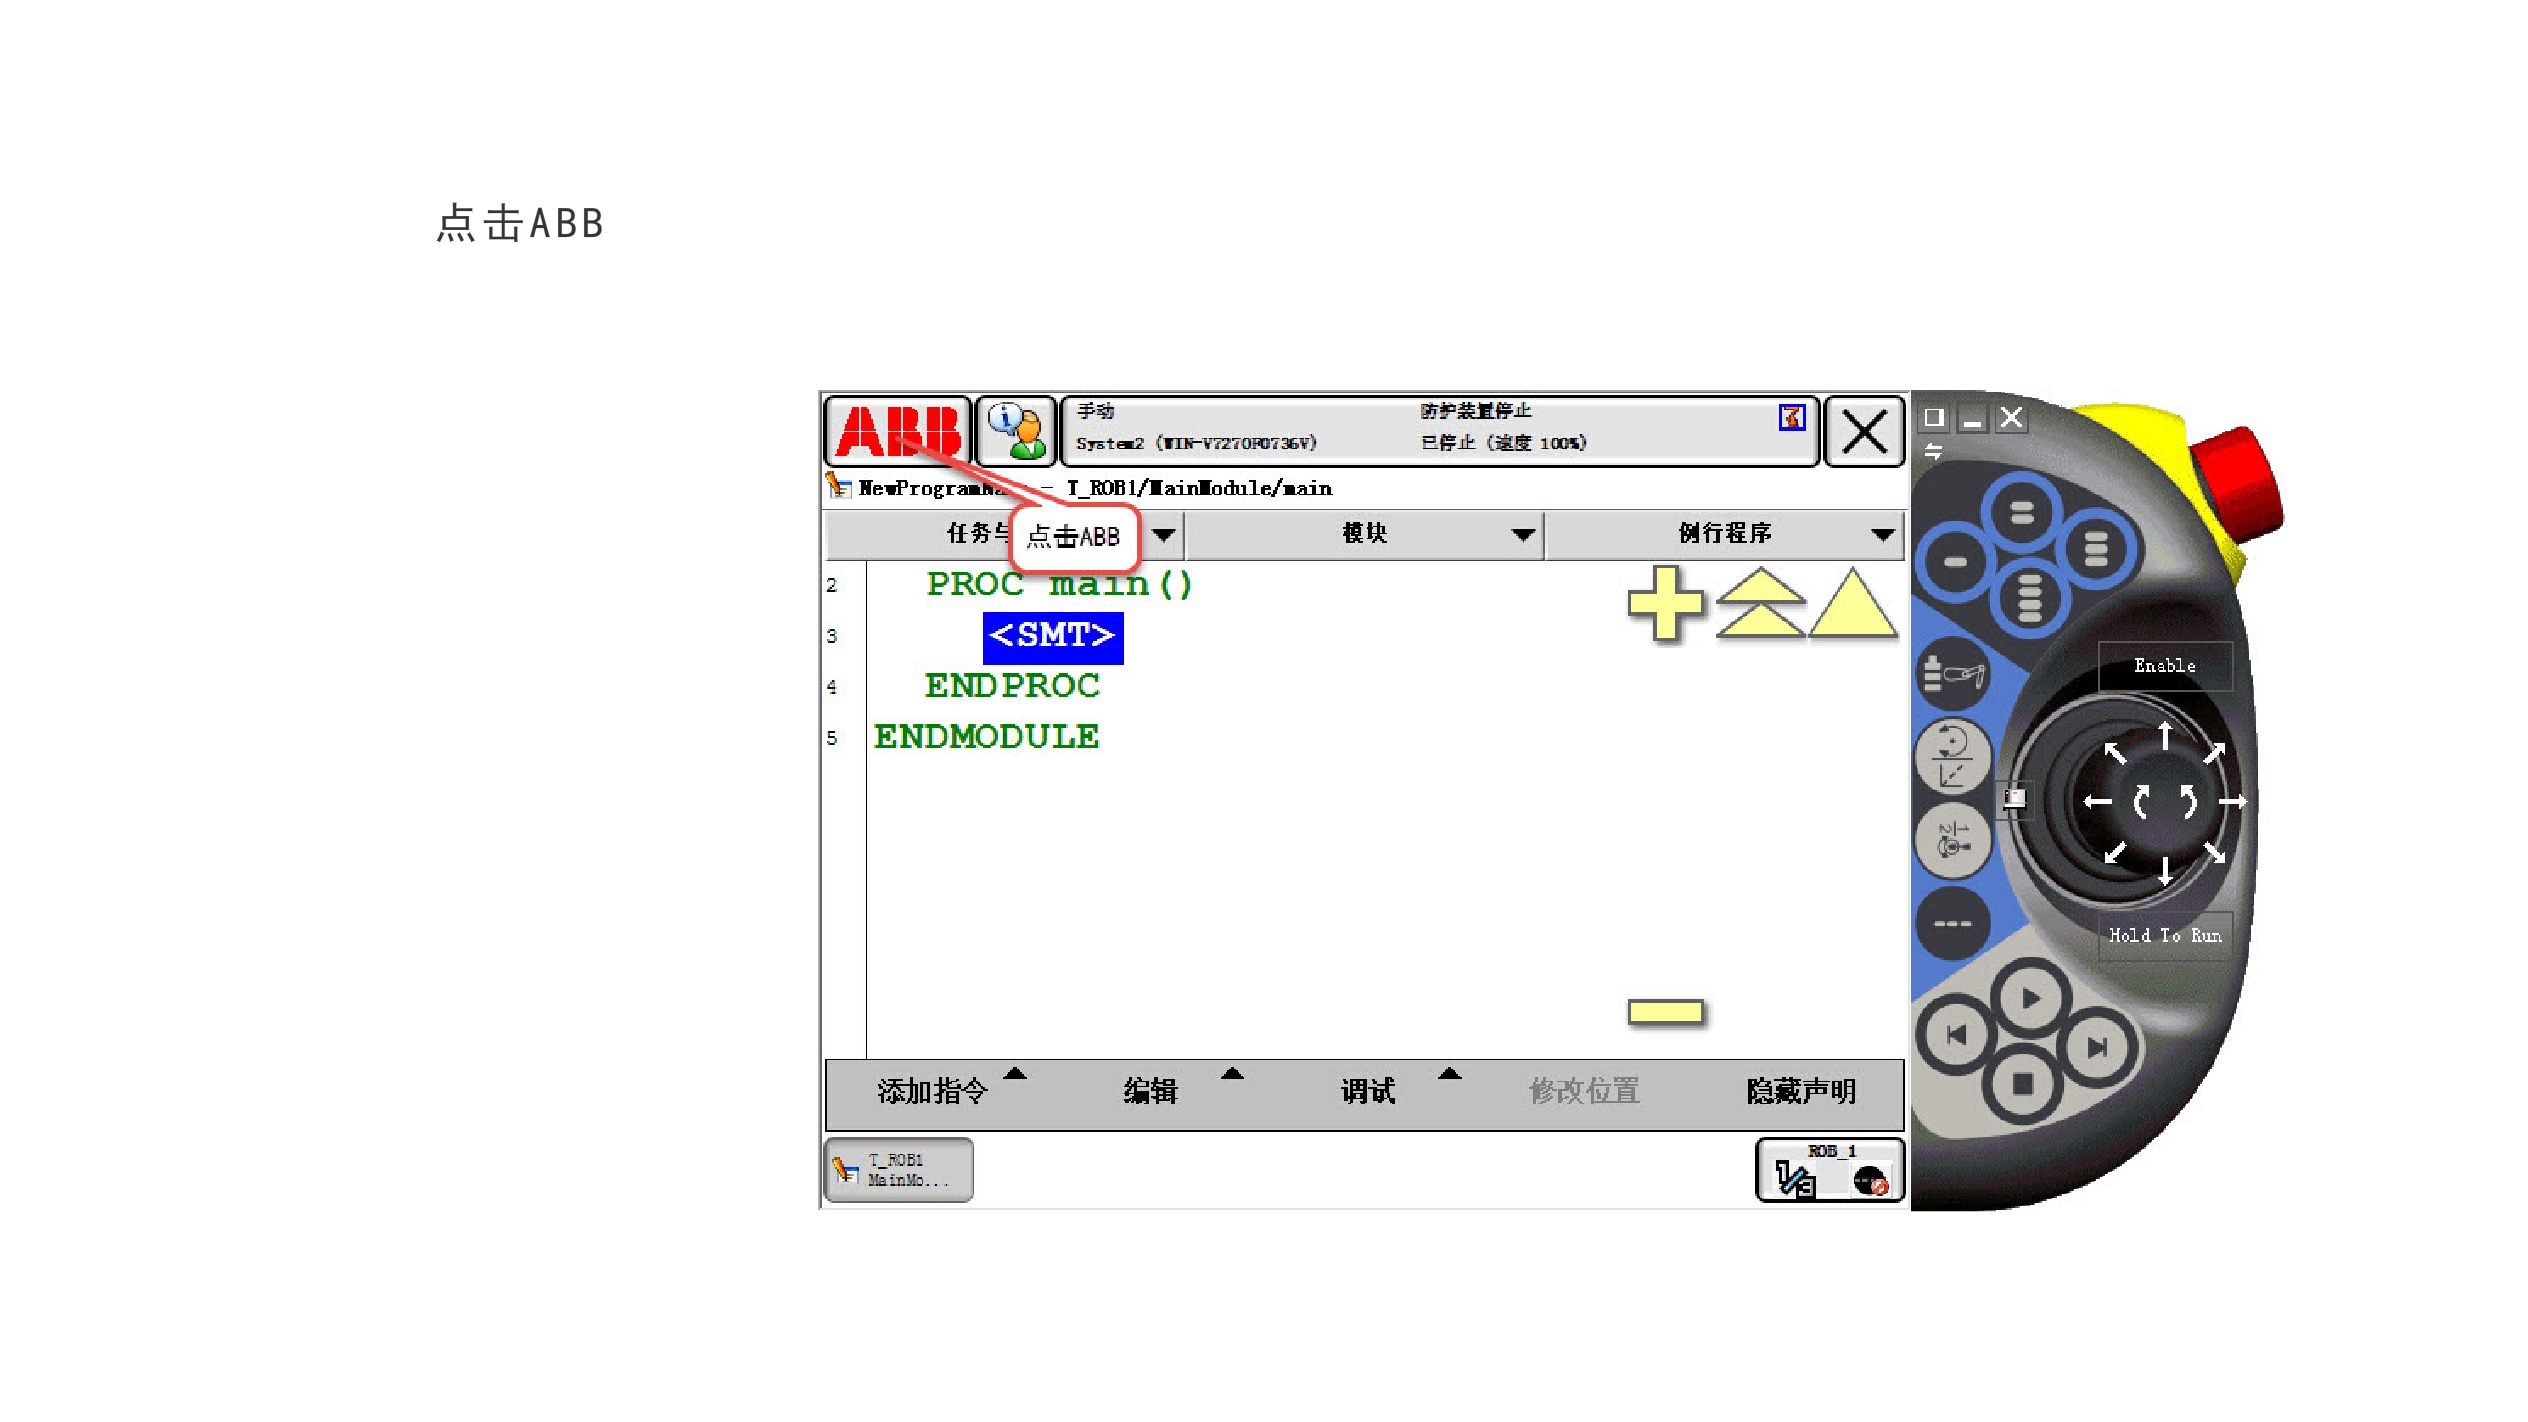Click the yellow plus zoom-in icon
The height and width of the screenshot is (1422, 2528).
tap(1664, 603)
